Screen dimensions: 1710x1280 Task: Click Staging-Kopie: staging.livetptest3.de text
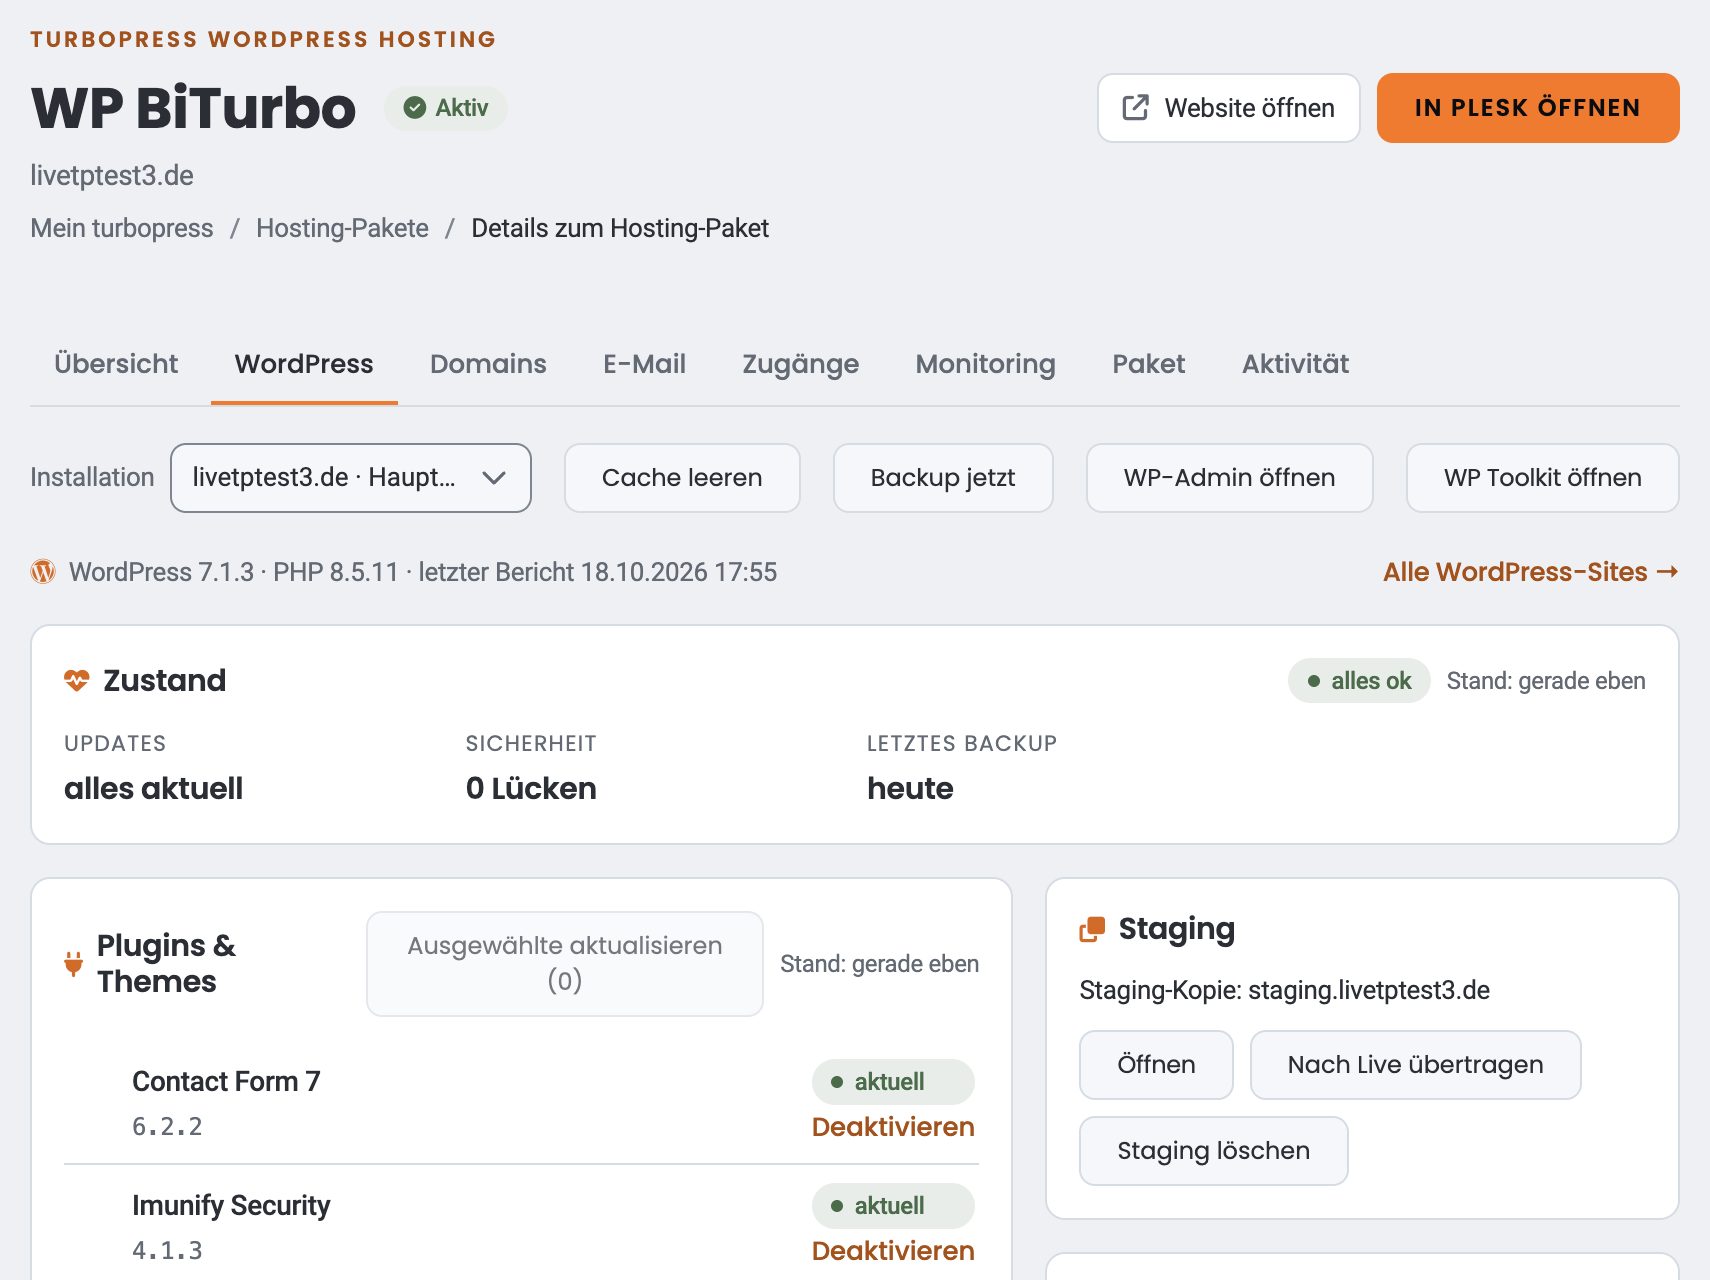(1285, 991)
